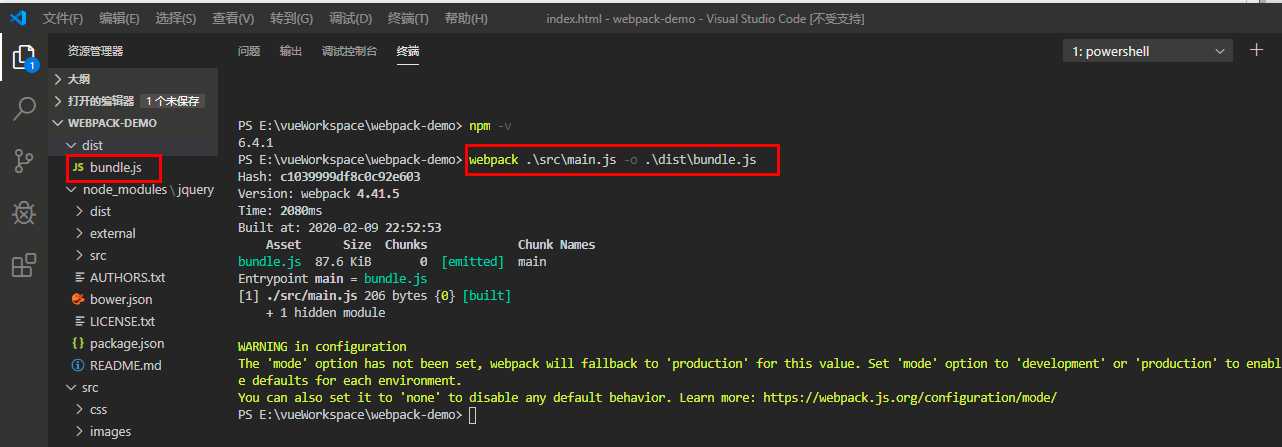Open the Search view icon
This screenshot has width=1282, height=447.
pyautogui.click(x=23, y=108)
